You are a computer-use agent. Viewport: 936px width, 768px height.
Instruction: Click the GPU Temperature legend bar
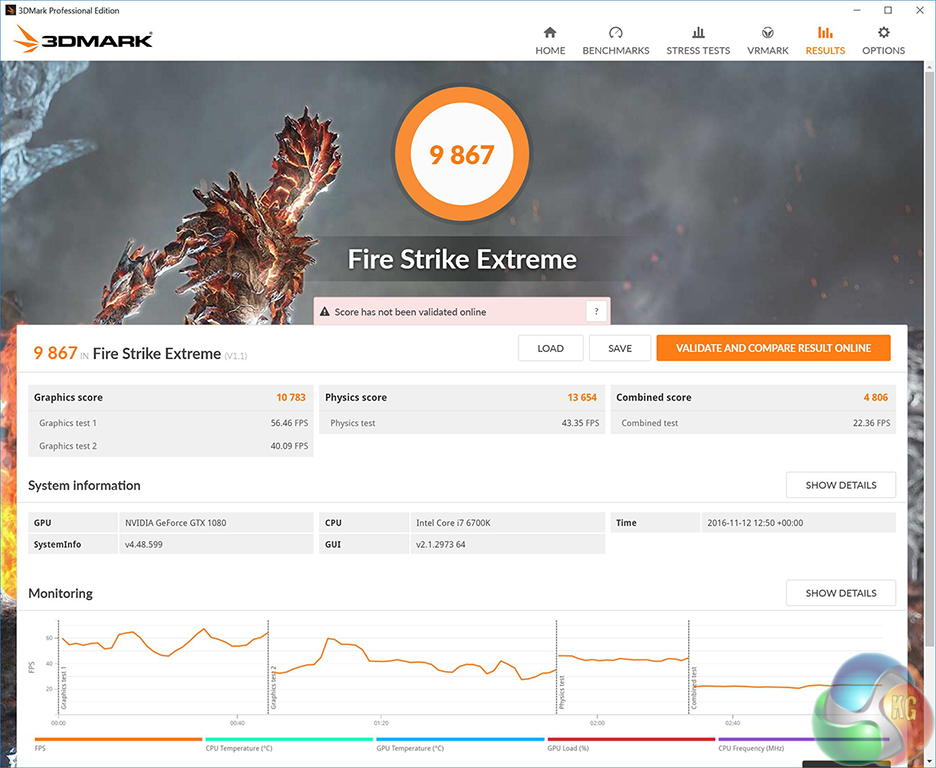click(x=460, y=739)
